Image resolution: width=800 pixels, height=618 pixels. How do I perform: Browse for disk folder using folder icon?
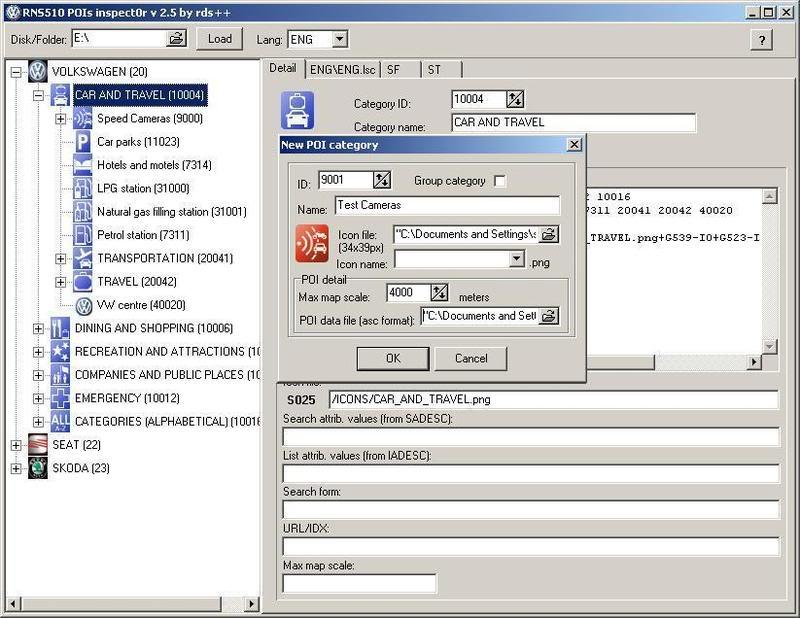click(177, 39)
